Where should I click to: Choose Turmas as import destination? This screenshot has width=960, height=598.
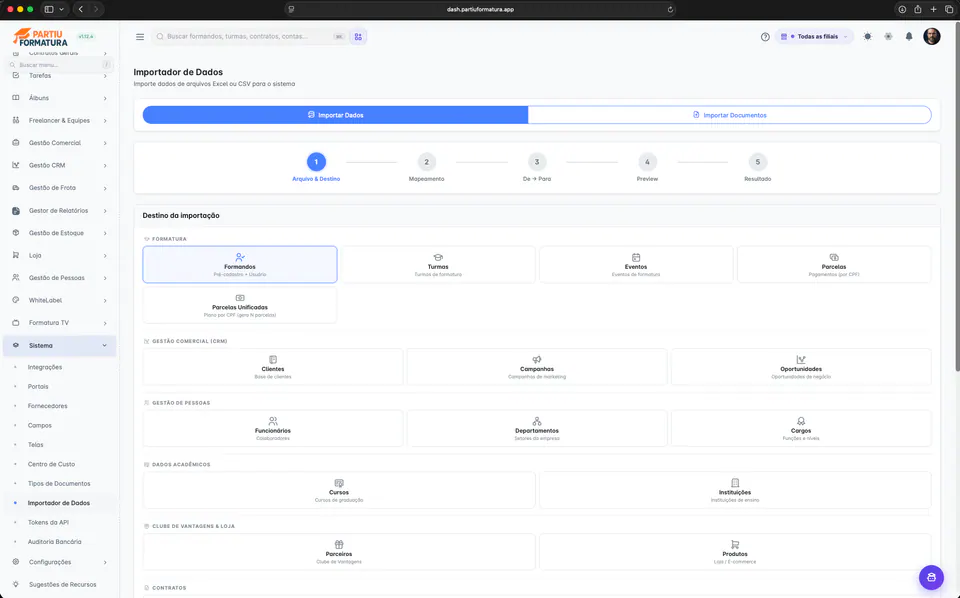[x=438, y=264]
